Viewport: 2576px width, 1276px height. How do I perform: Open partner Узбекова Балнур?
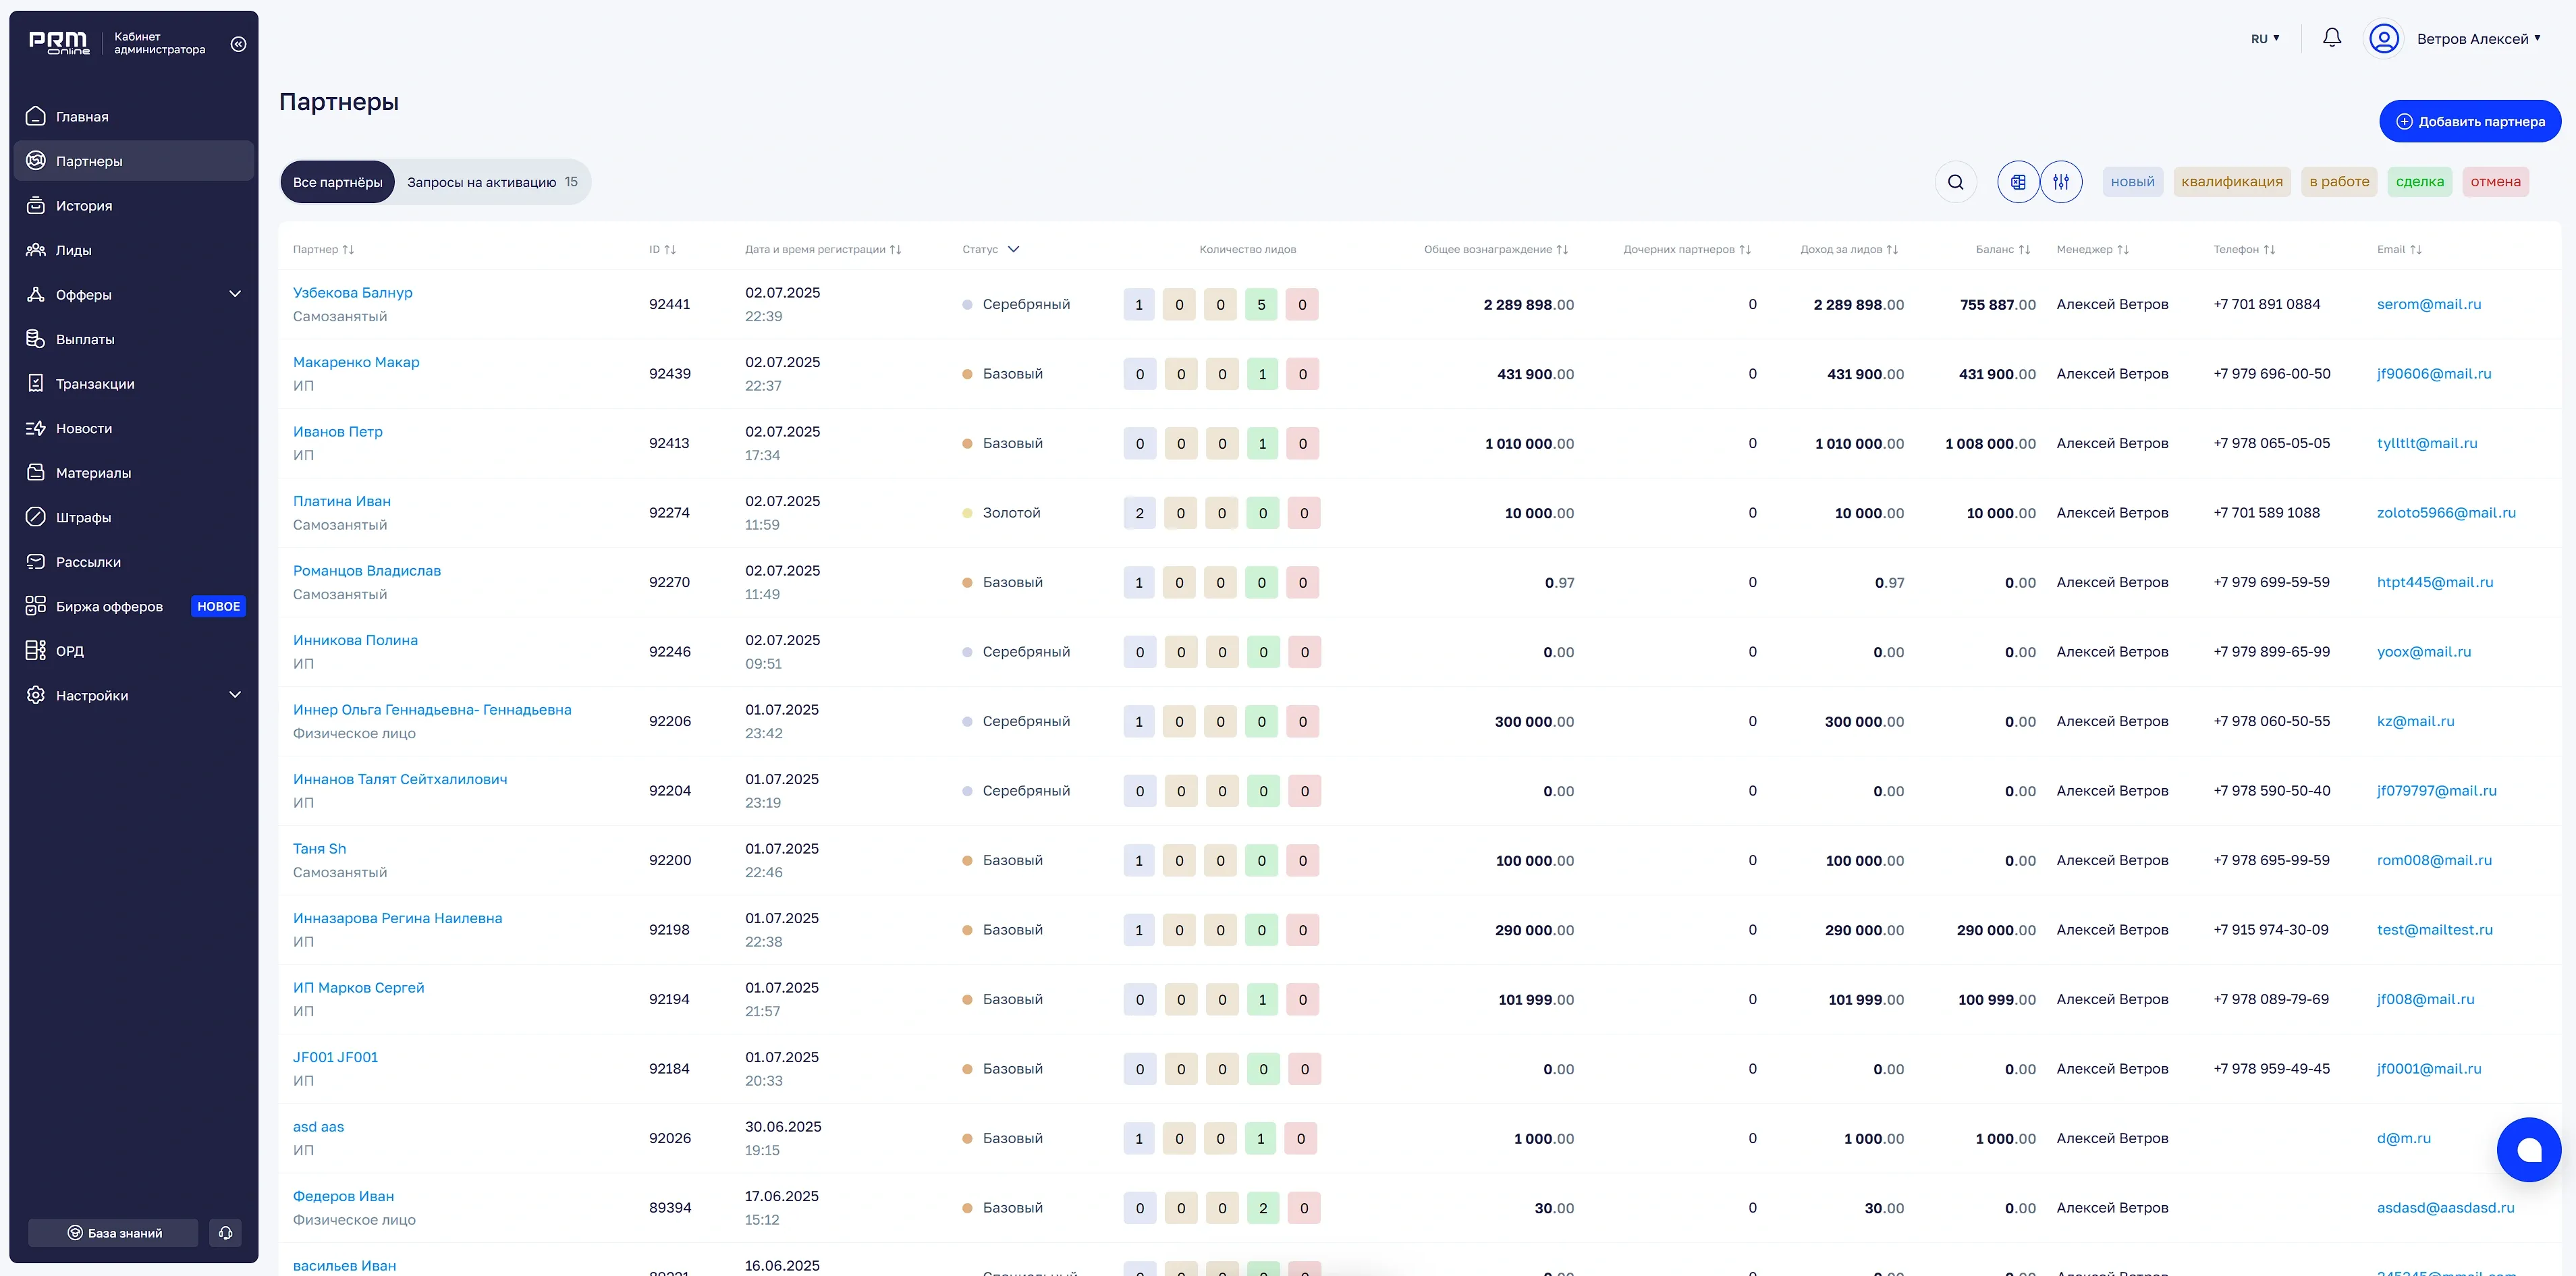pyautogui.click(x=352, y=292)
